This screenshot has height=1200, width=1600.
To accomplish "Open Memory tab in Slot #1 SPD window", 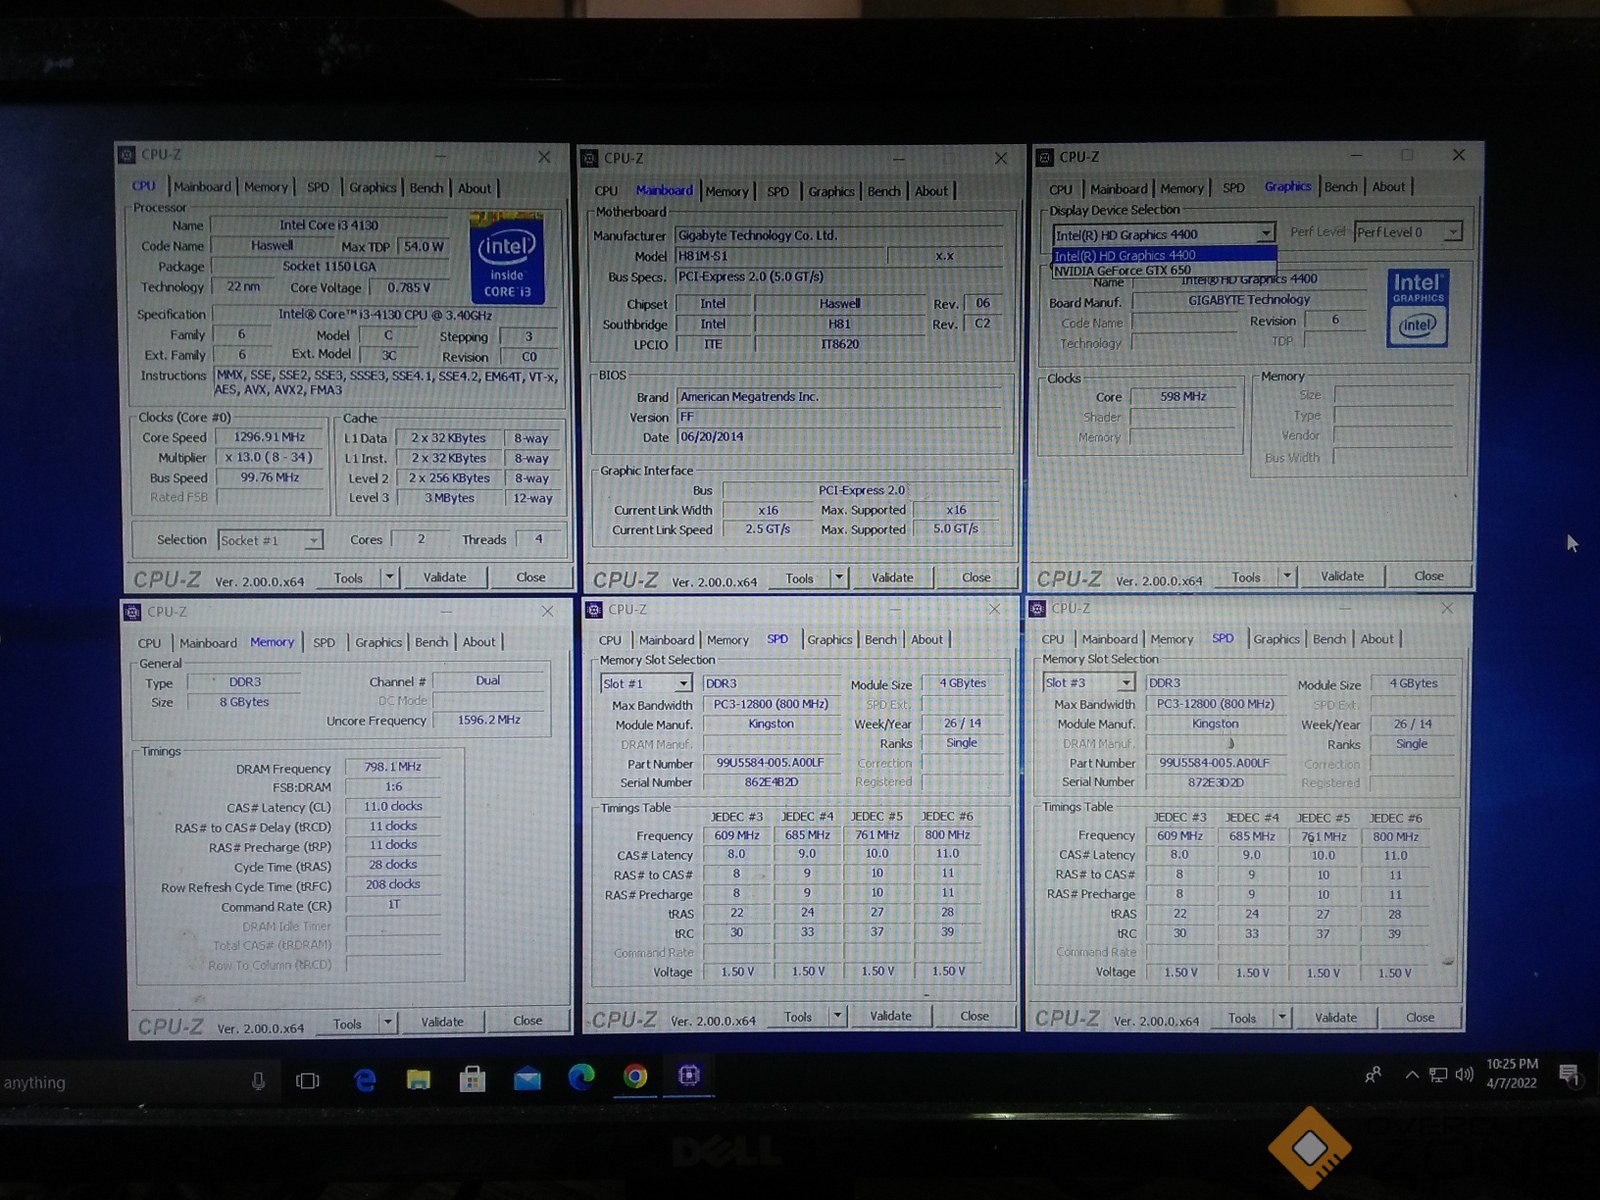I will [x=727, y=640].
